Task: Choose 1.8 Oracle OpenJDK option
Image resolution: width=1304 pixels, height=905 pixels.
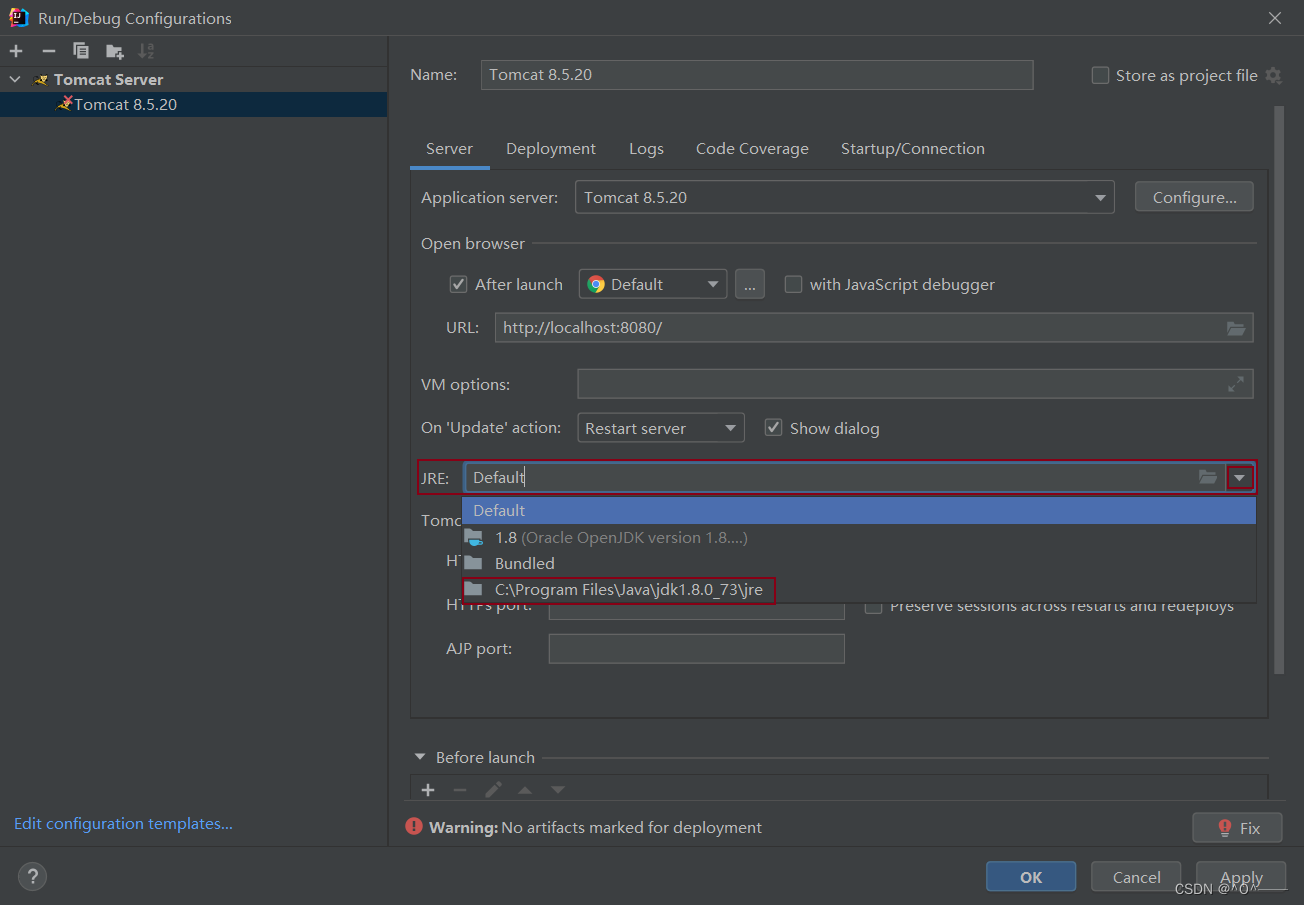Action: 859,537
